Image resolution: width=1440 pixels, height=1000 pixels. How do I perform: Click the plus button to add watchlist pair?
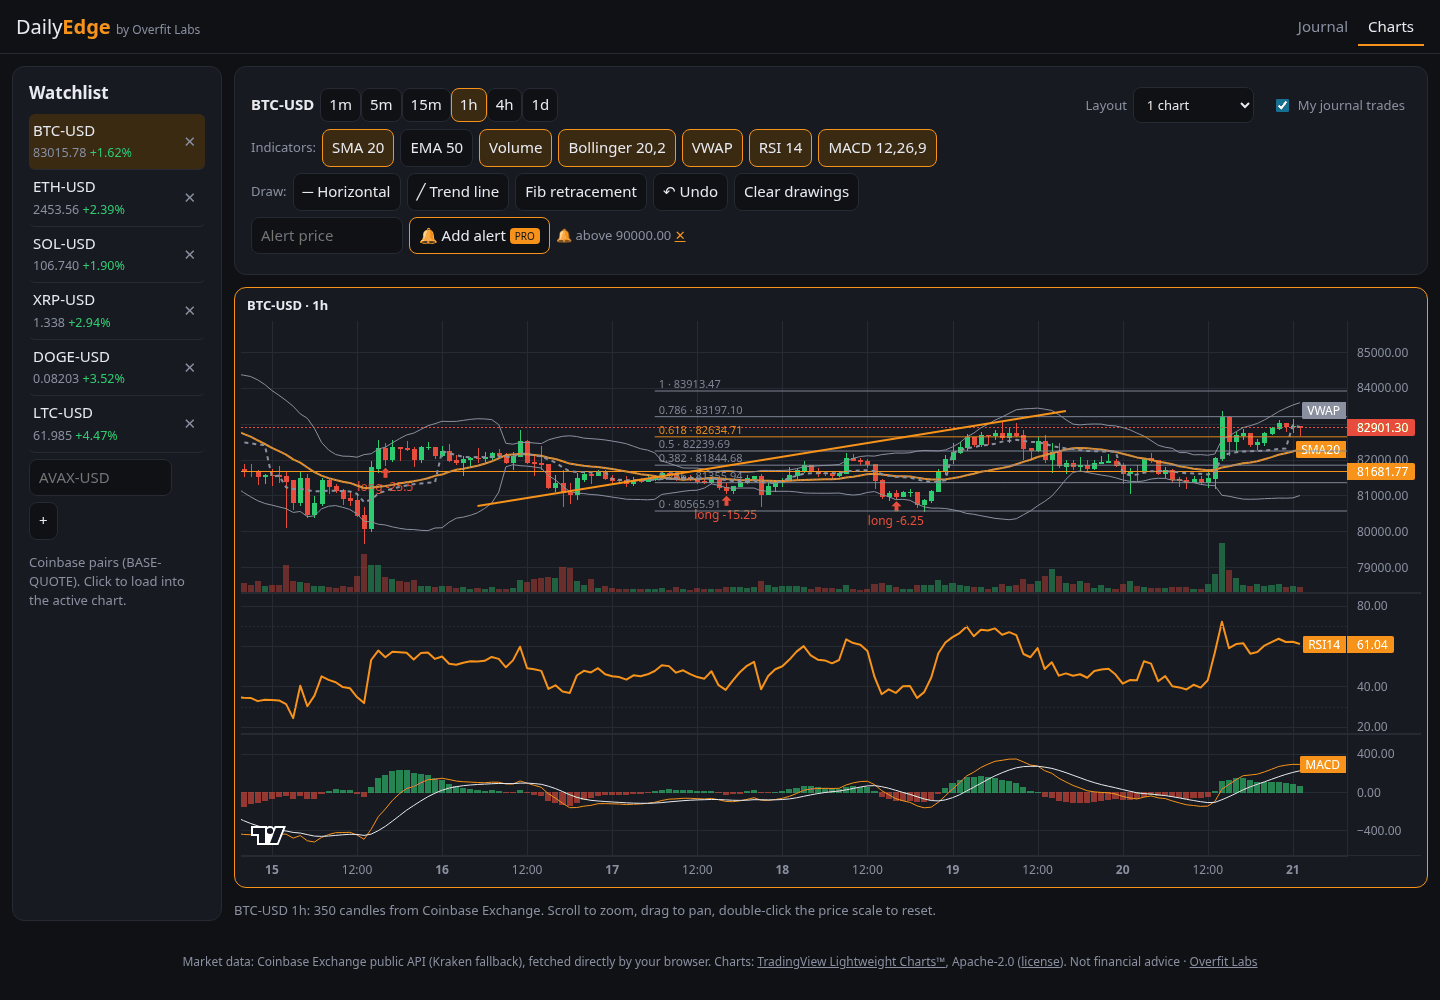coord(43,521)
